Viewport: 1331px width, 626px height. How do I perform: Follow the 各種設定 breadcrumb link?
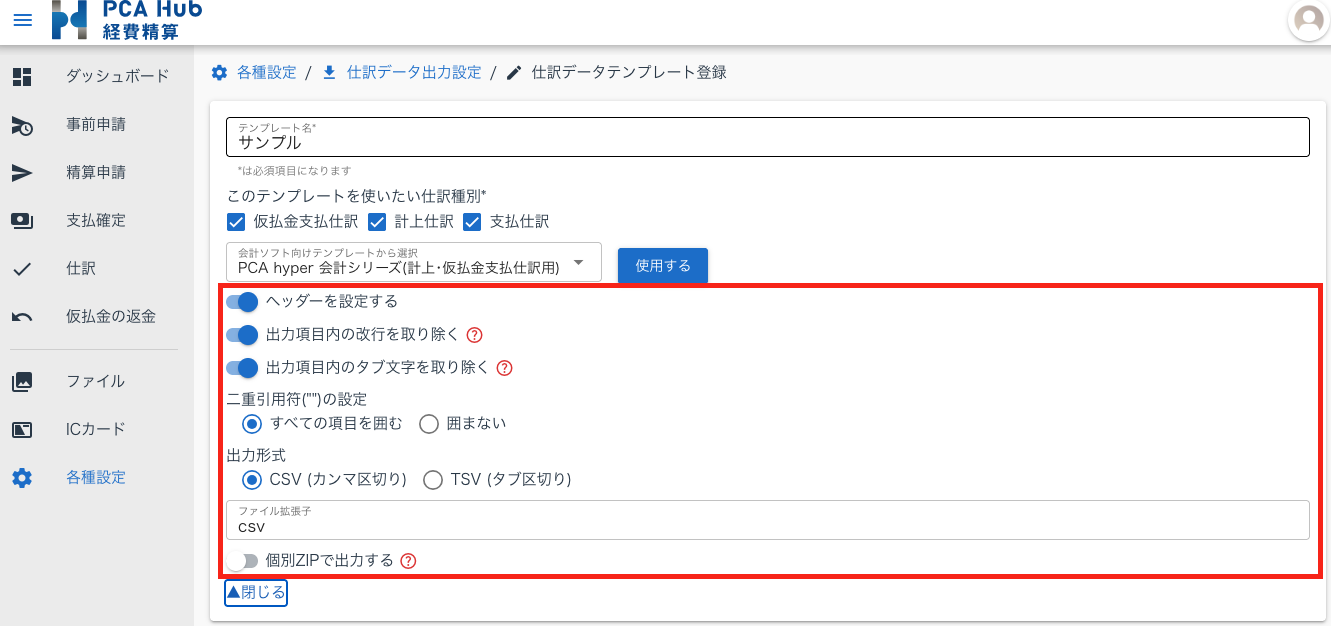click(266, 73)
